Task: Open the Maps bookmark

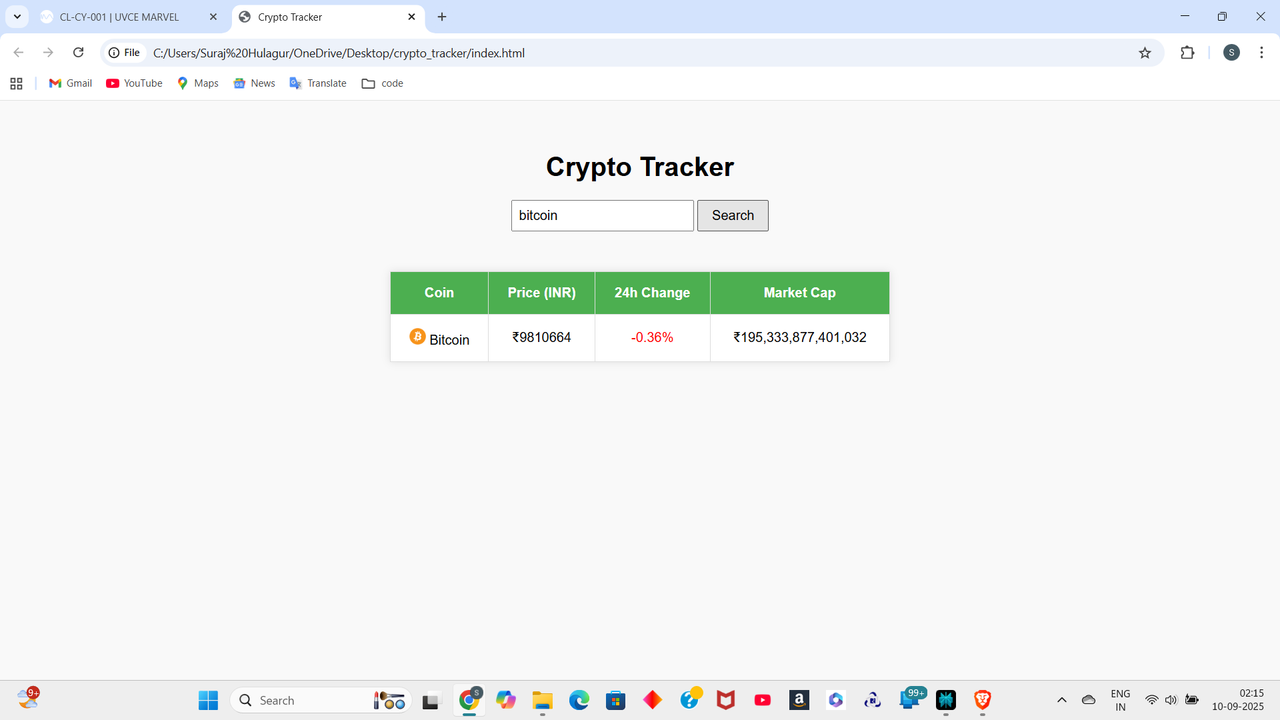Action: [197, 83]
